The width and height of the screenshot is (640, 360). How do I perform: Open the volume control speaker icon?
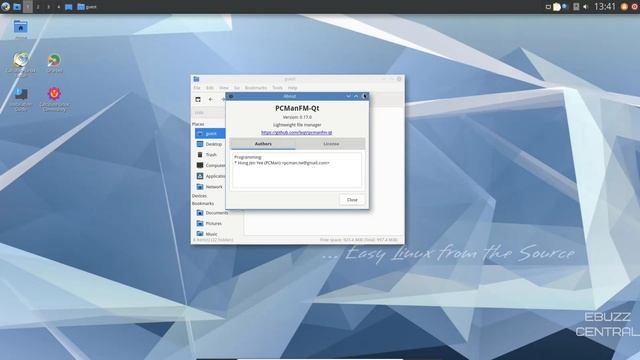click(585, 7)
